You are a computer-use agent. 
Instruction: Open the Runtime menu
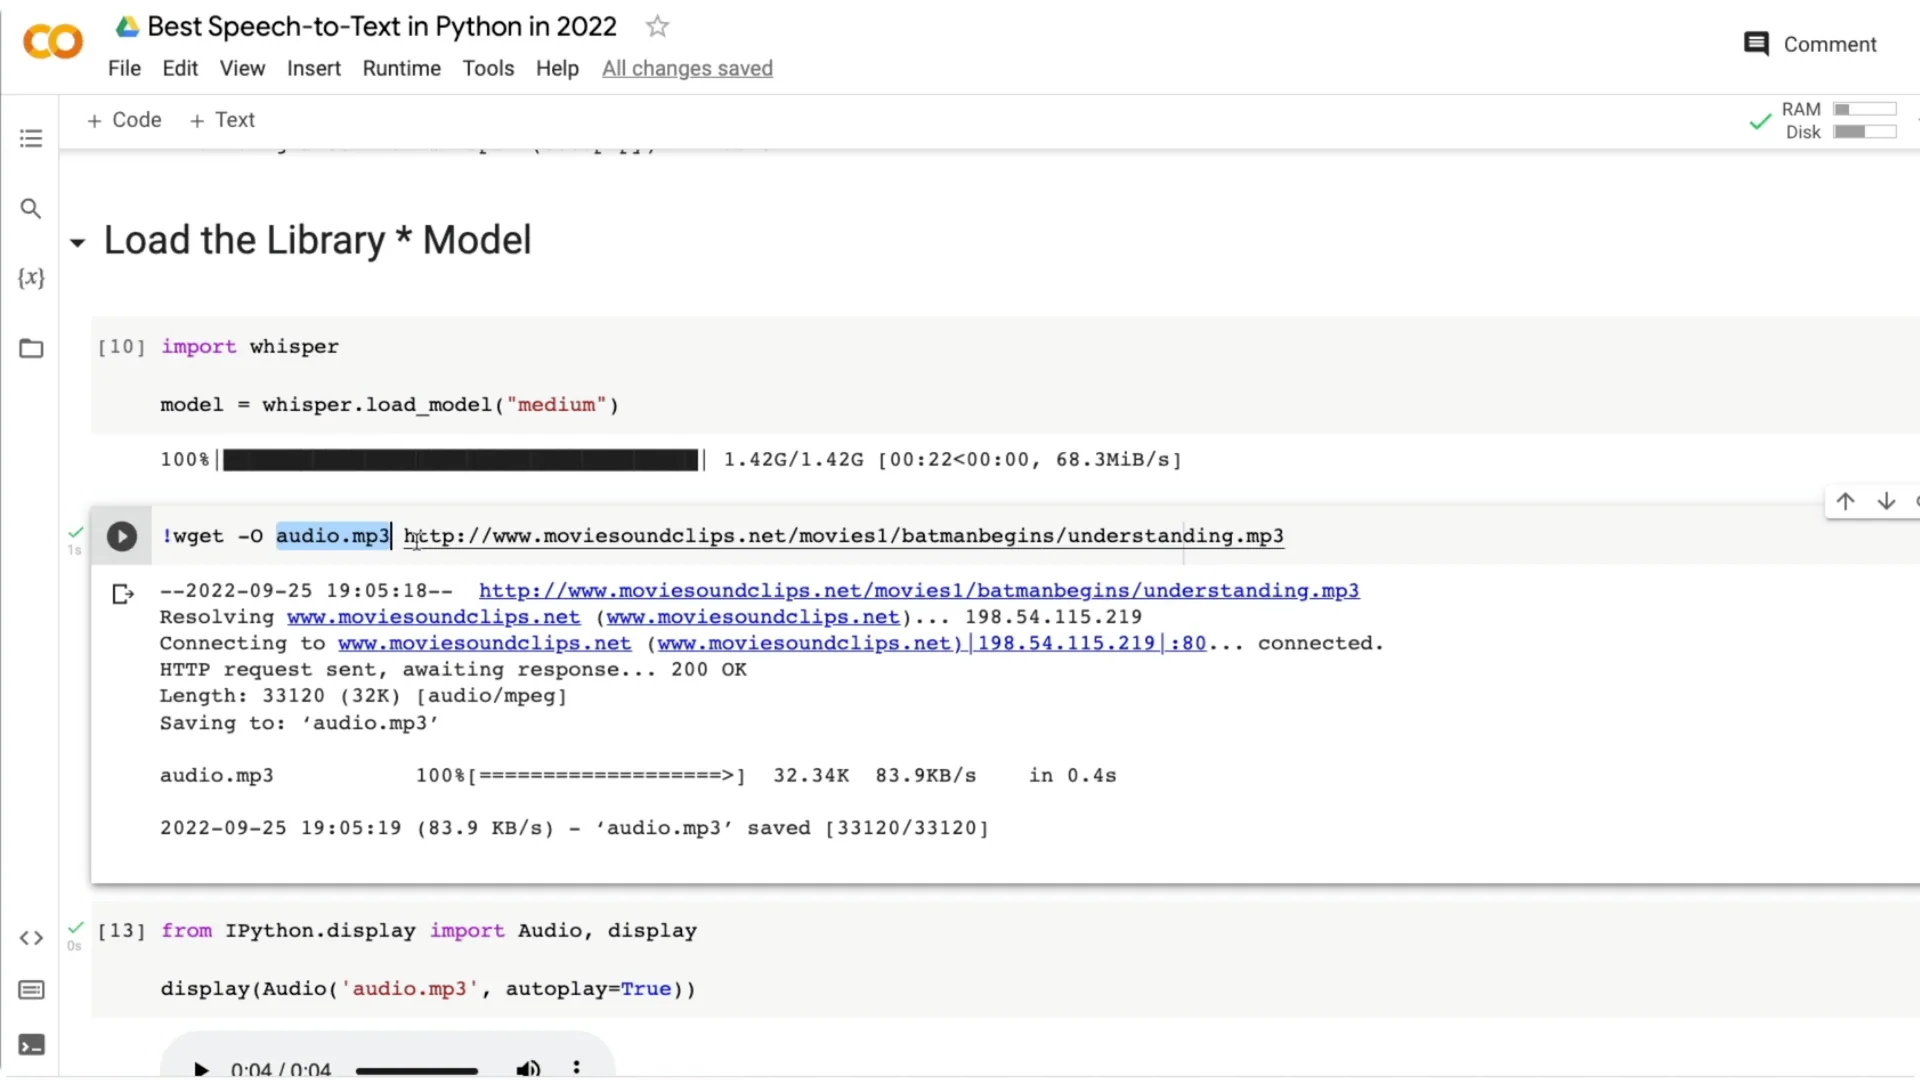click(401, 68)
